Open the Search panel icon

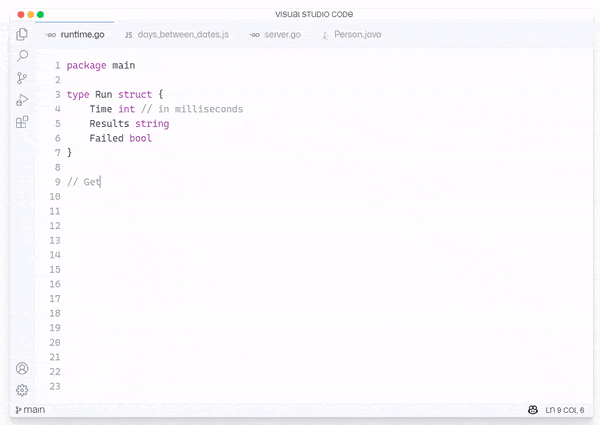[x=22, y=56]
